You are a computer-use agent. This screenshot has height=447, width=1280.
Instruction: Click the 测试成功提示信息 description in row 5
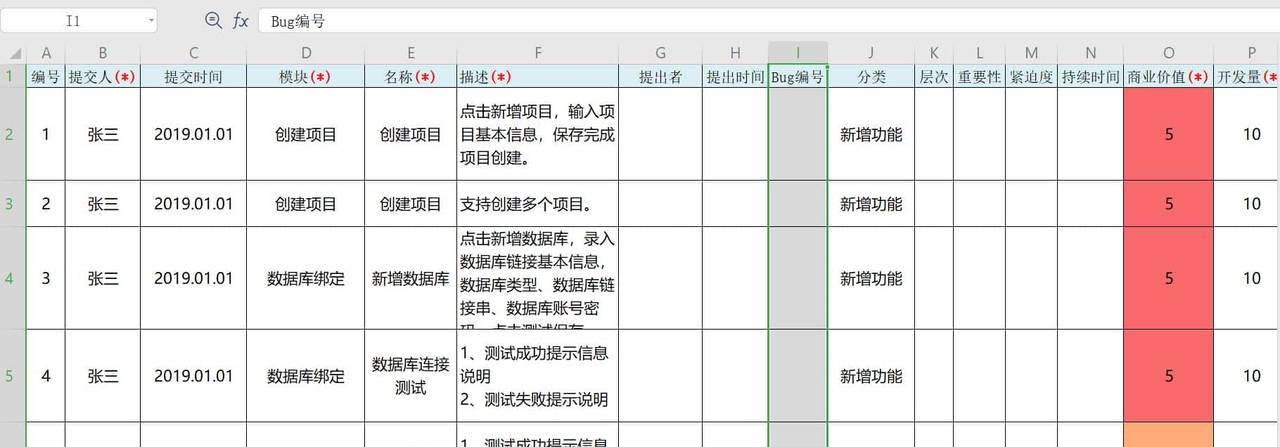(538, 376)
